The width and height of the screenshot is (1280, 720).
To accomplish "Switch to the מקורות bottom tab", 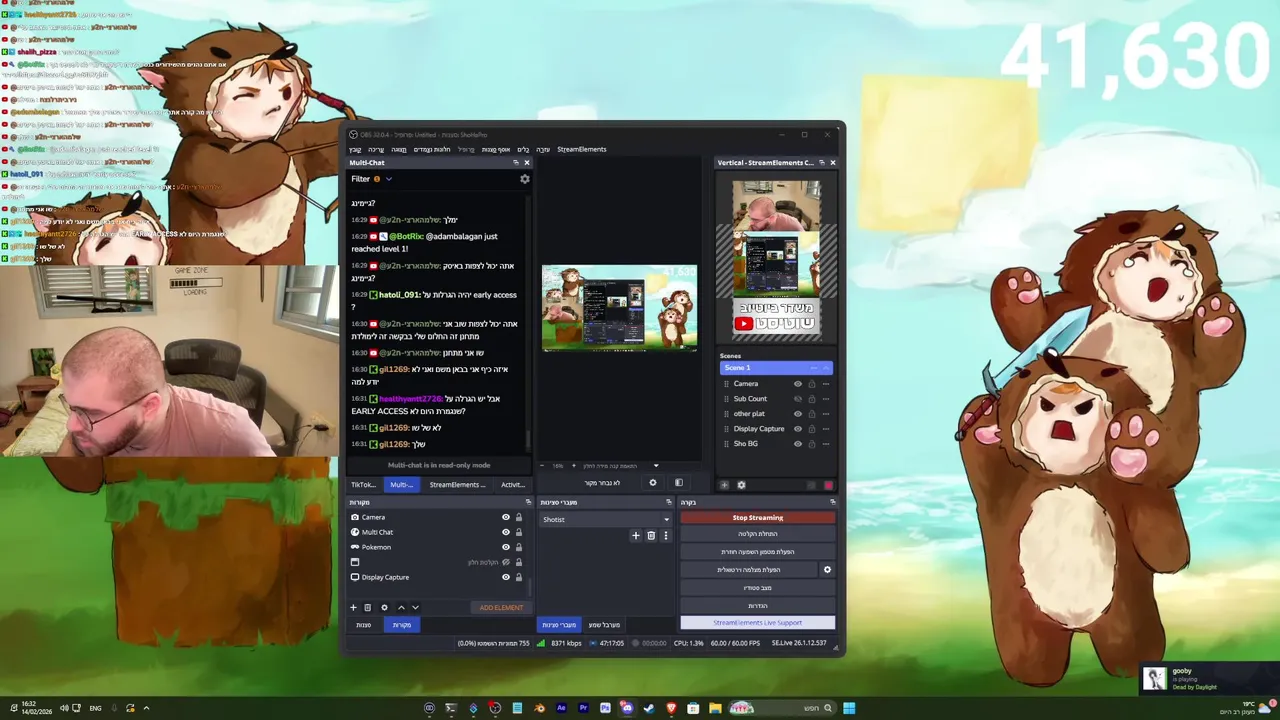I will [x=401, y=625].
